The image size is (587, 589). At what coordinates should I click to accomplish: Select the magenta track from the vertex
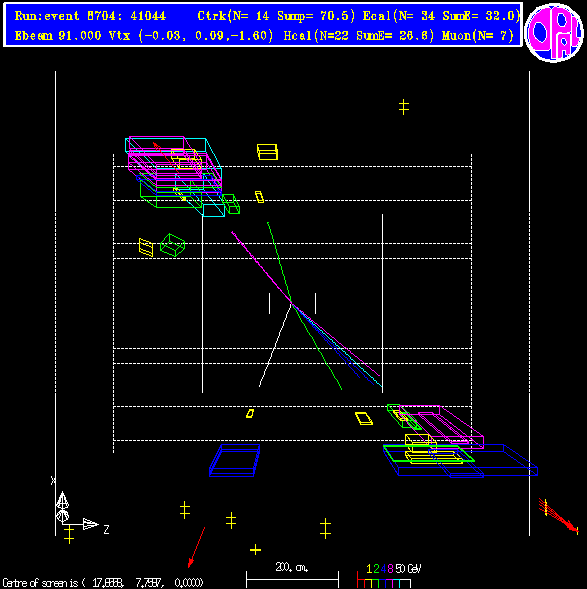(306, 304)
